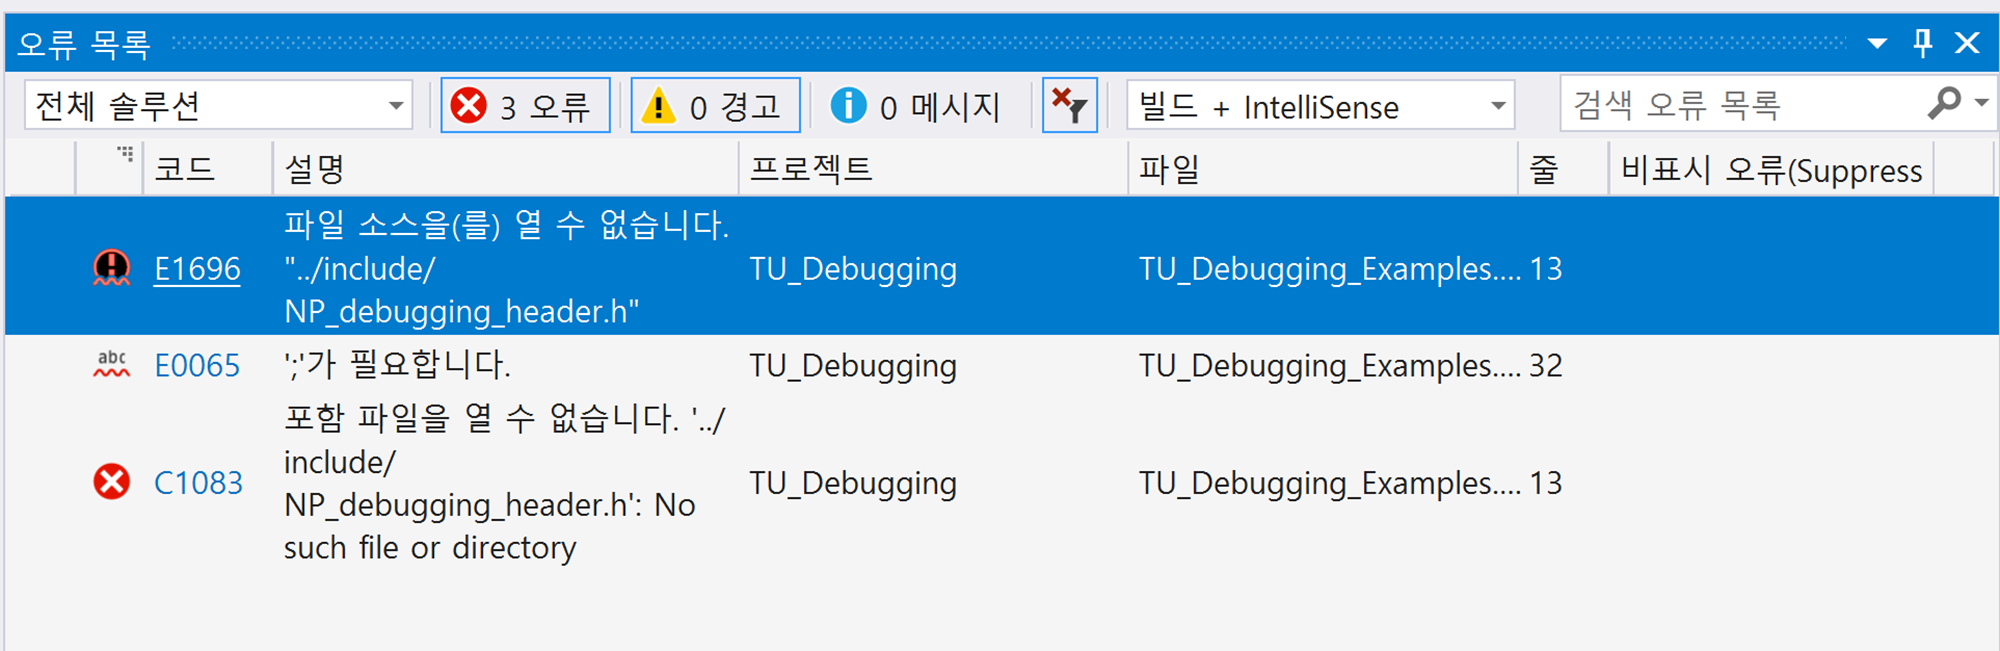Image resolution: width=2000 pixels, height=651 pixels.
Task: Toggle the 0 경고 warnings filter
Action: tap(715, 106)
